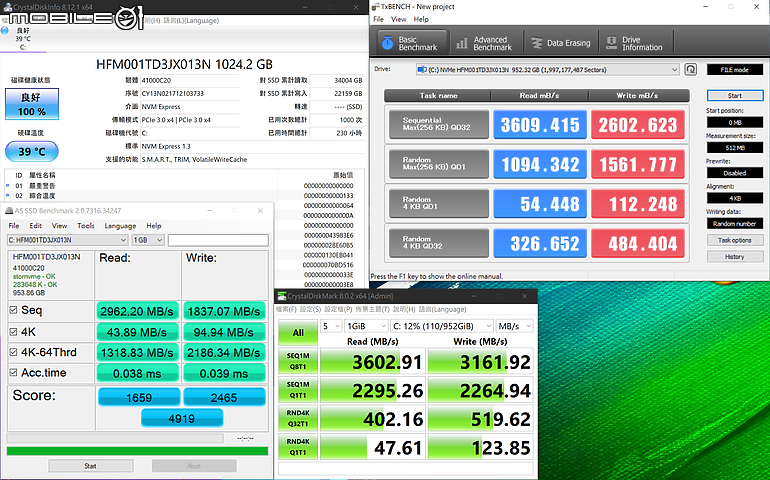Click the AS SSD Benchmark title icon

[x=9, y=211]
